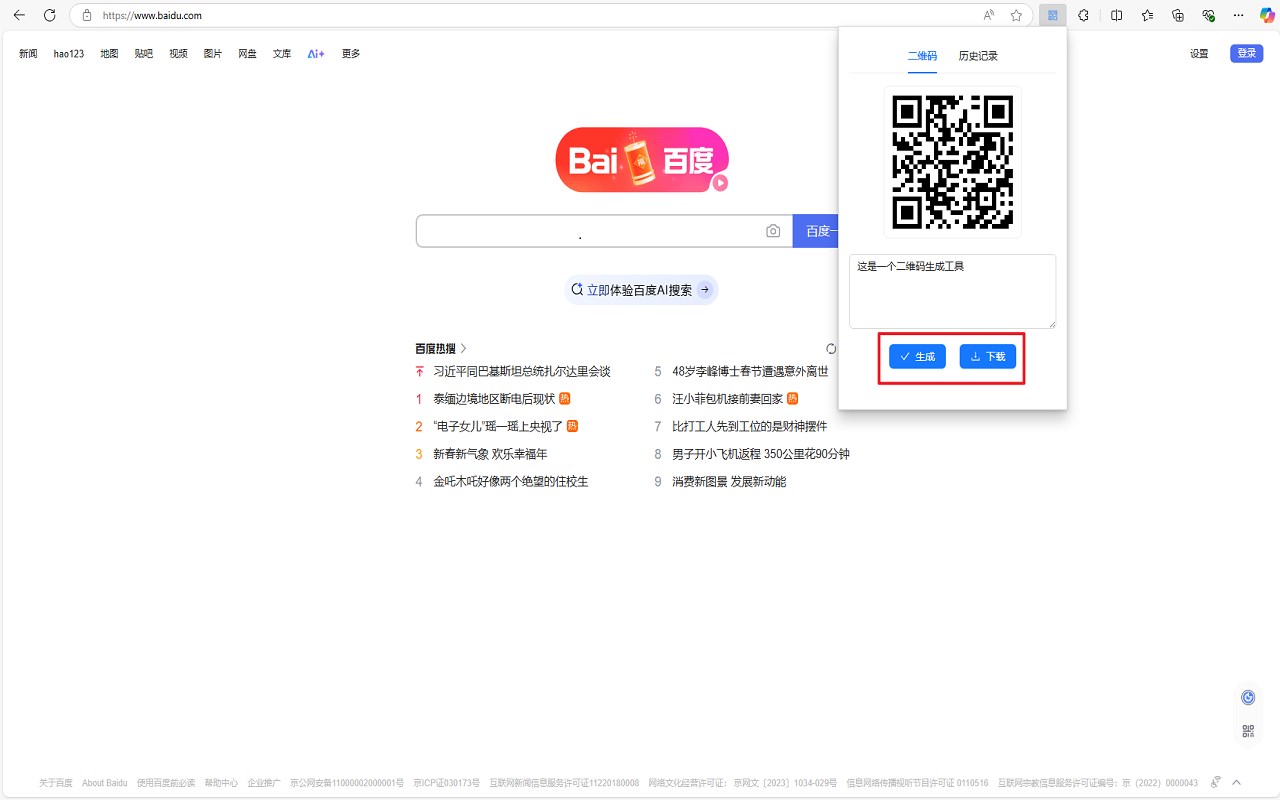The width and height of the screenshot is (1280, 800).
Task: Open hot search 消费新图景 发展新动能
Action: [x=729, y=482]
